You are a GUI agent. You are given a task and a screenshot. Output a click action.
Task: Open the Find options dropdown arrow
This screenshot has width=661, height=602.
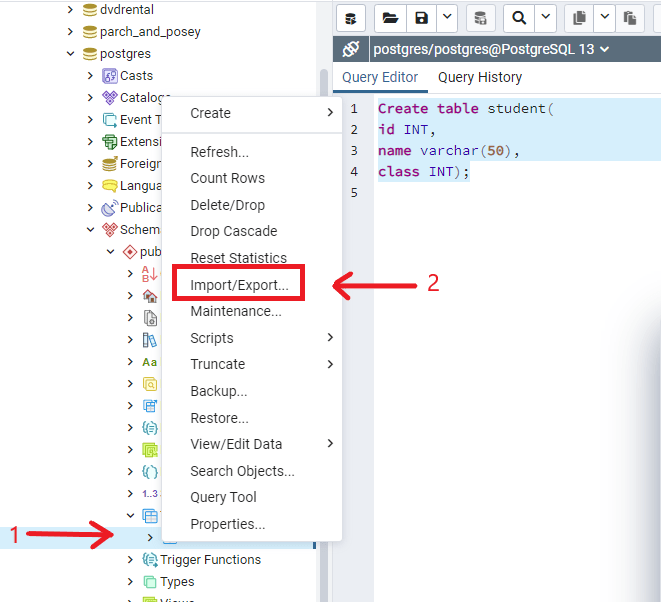pos(545,17)
